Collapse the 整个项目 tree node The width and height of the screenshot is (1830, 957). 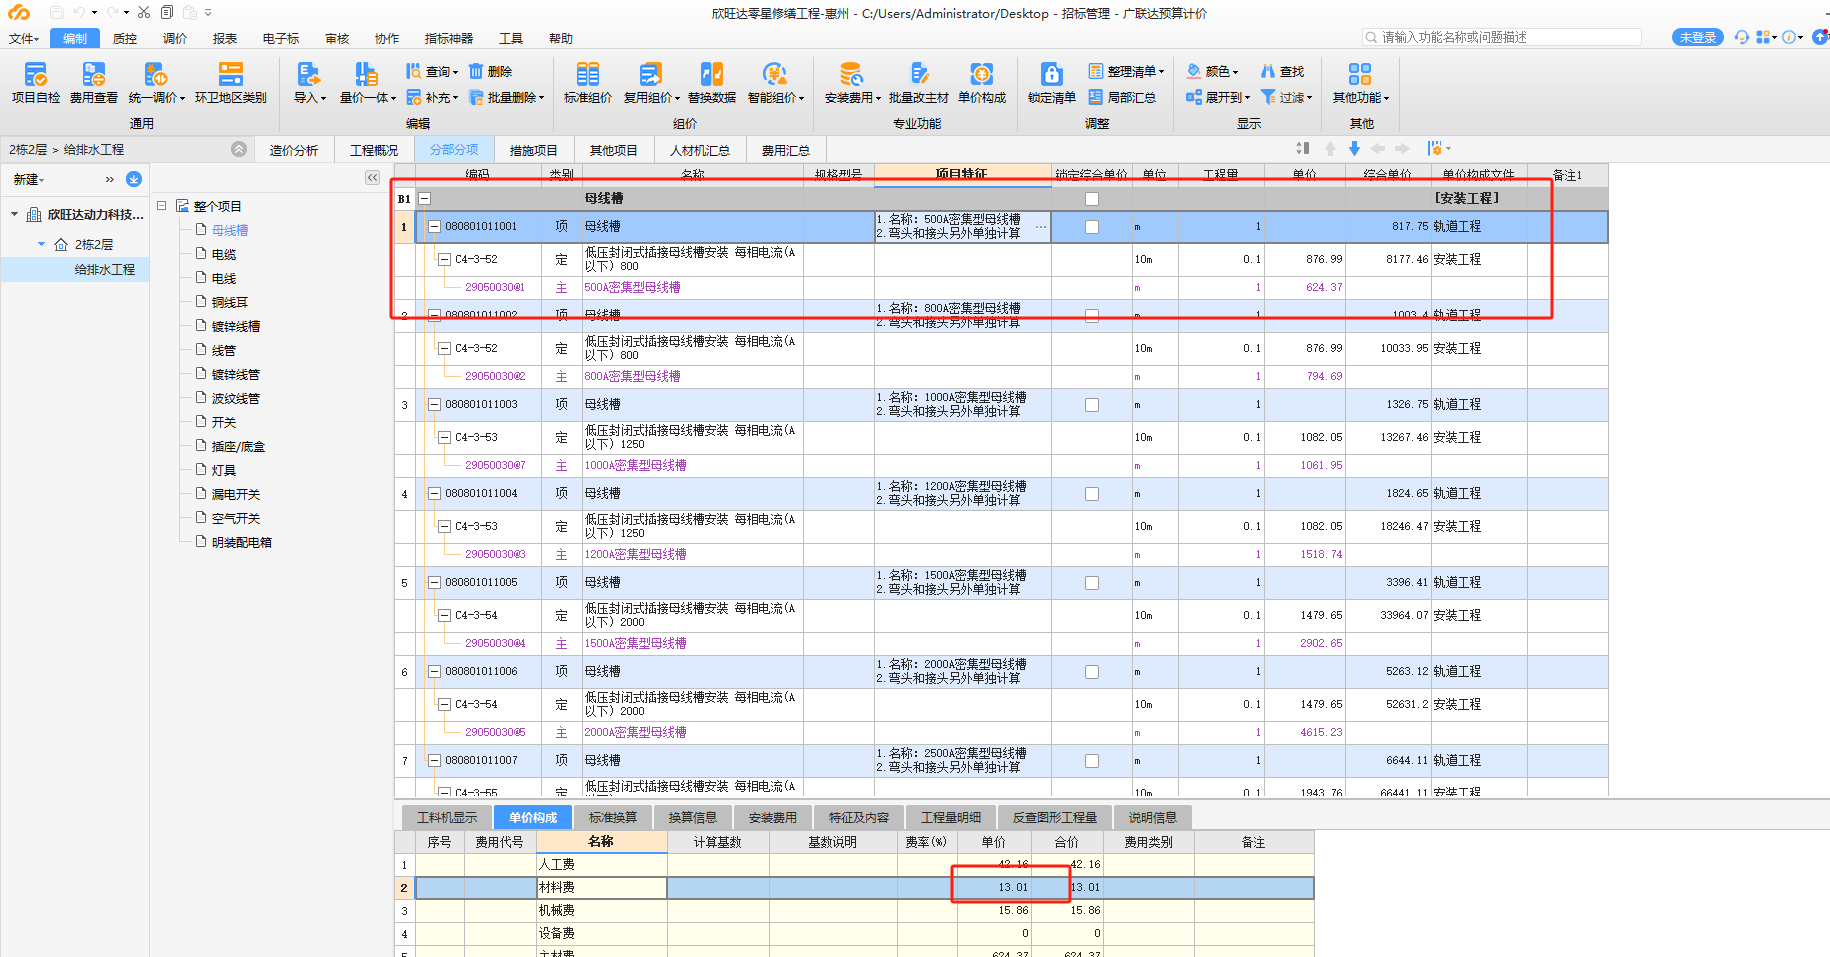point(161,205)
